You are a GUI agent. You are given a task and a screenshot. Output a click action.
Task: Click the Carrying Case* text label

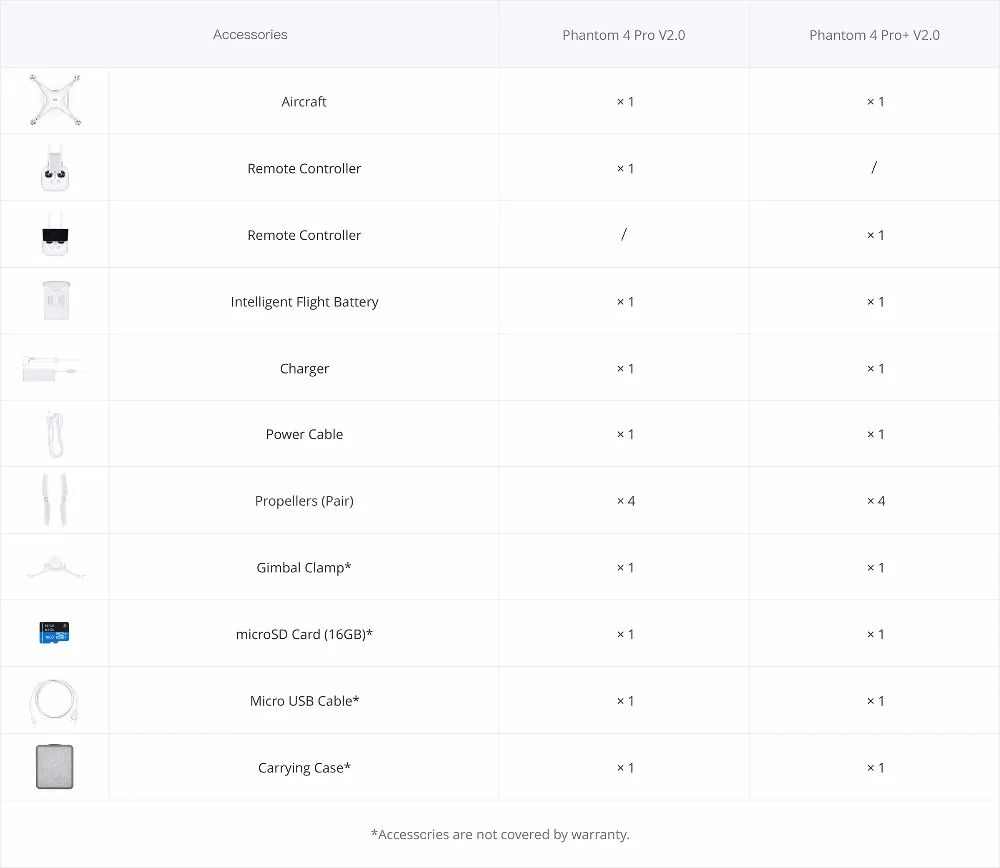(x=304, y=768)
